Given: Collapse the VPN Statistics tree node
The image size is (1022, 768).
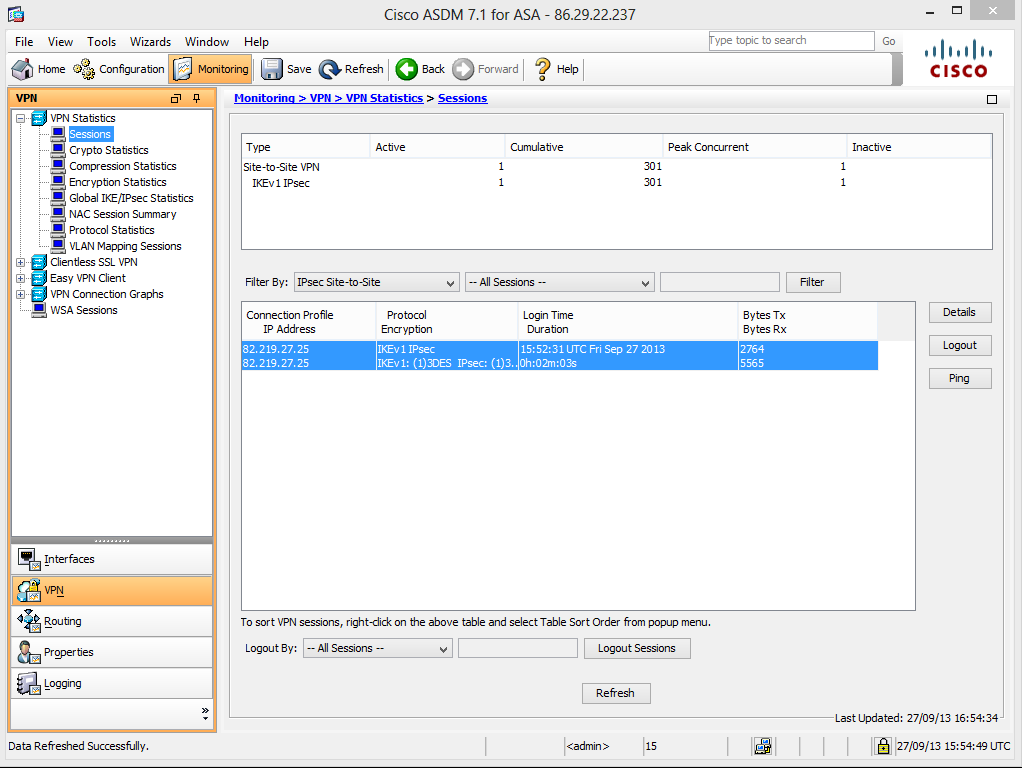Looking at the screenshot, I should [x=21, y=119].
